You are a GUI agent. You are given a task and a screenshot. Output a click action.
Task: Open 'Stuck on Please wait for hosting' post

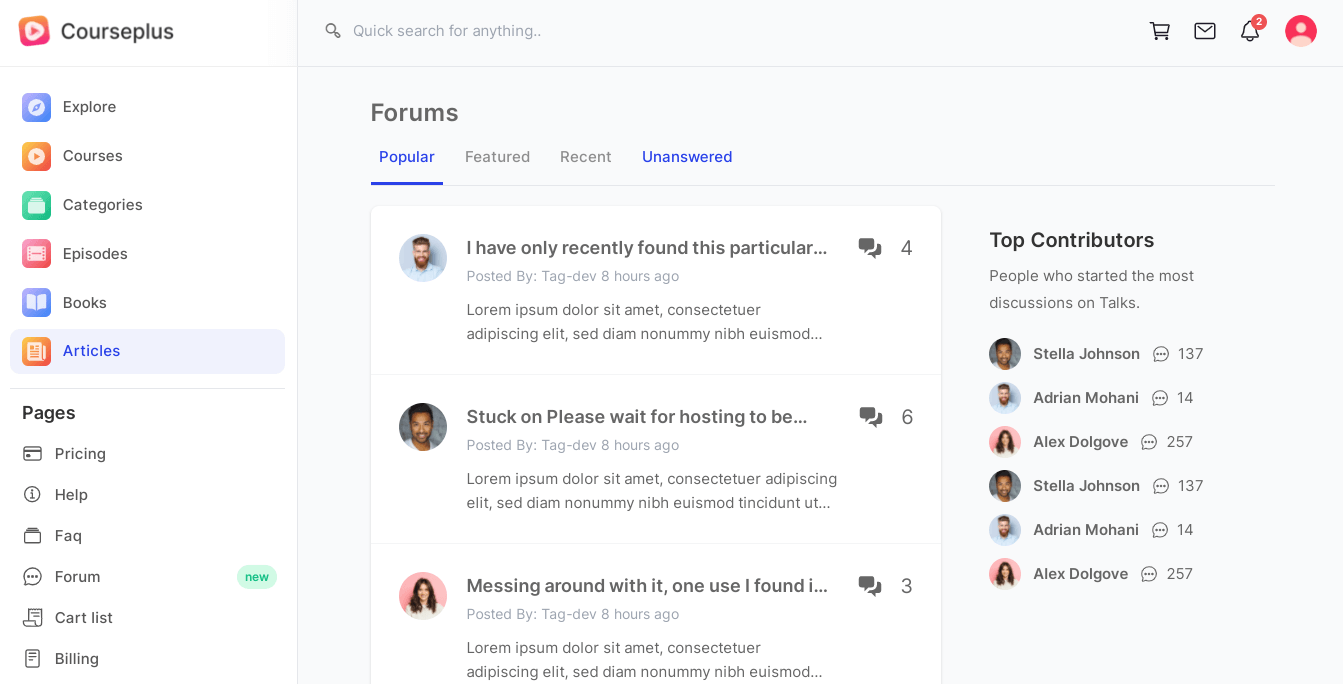636,417
